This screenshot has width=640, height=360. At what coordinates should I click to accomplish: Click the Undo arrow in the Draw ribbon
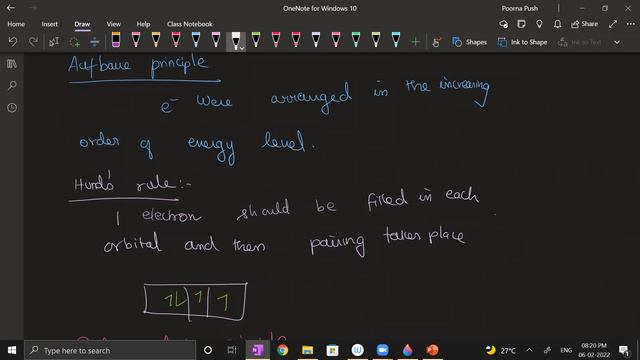point(13,42)
